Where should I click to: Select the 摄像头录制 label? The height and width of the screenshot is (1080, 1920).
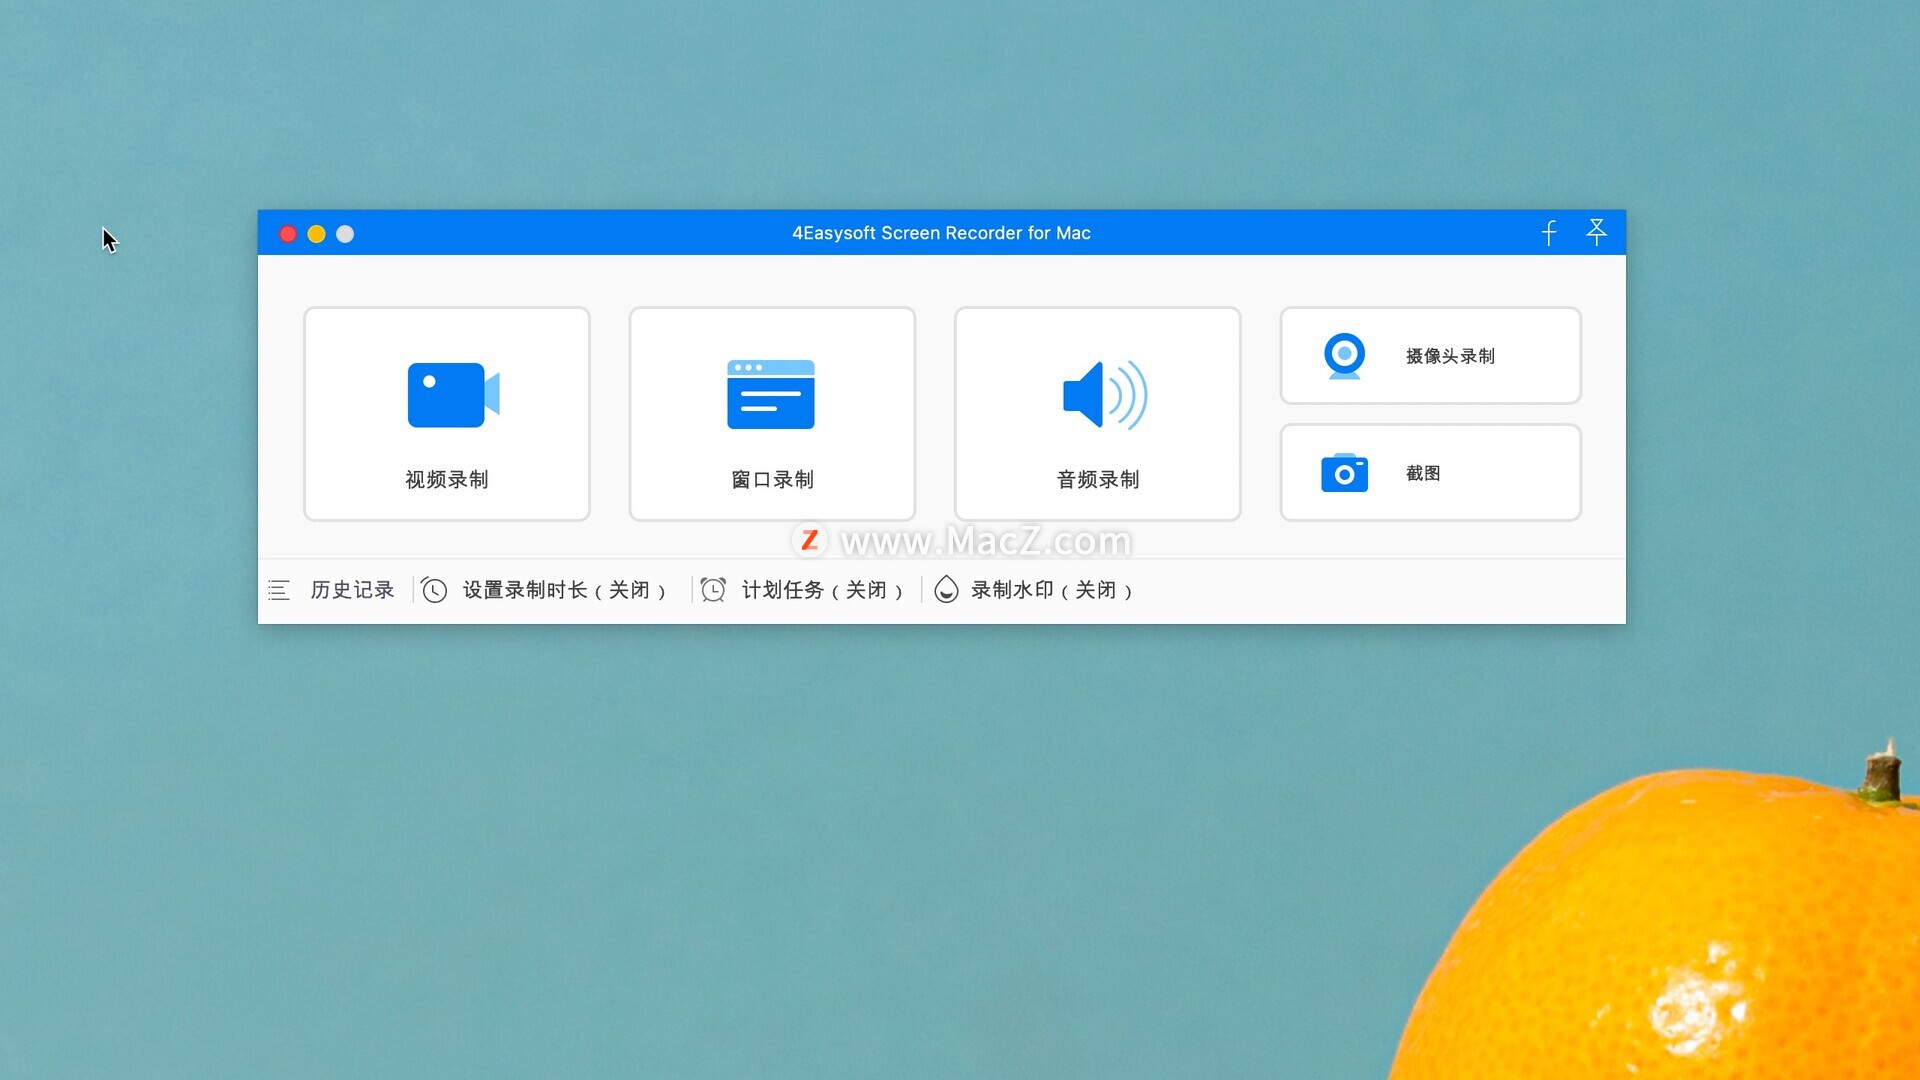pos(1450,356)
